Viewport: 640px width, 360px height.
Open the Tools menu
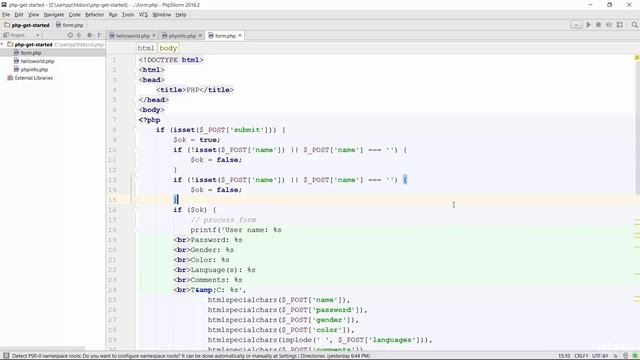pyautogui.click(x=128, y=15)
